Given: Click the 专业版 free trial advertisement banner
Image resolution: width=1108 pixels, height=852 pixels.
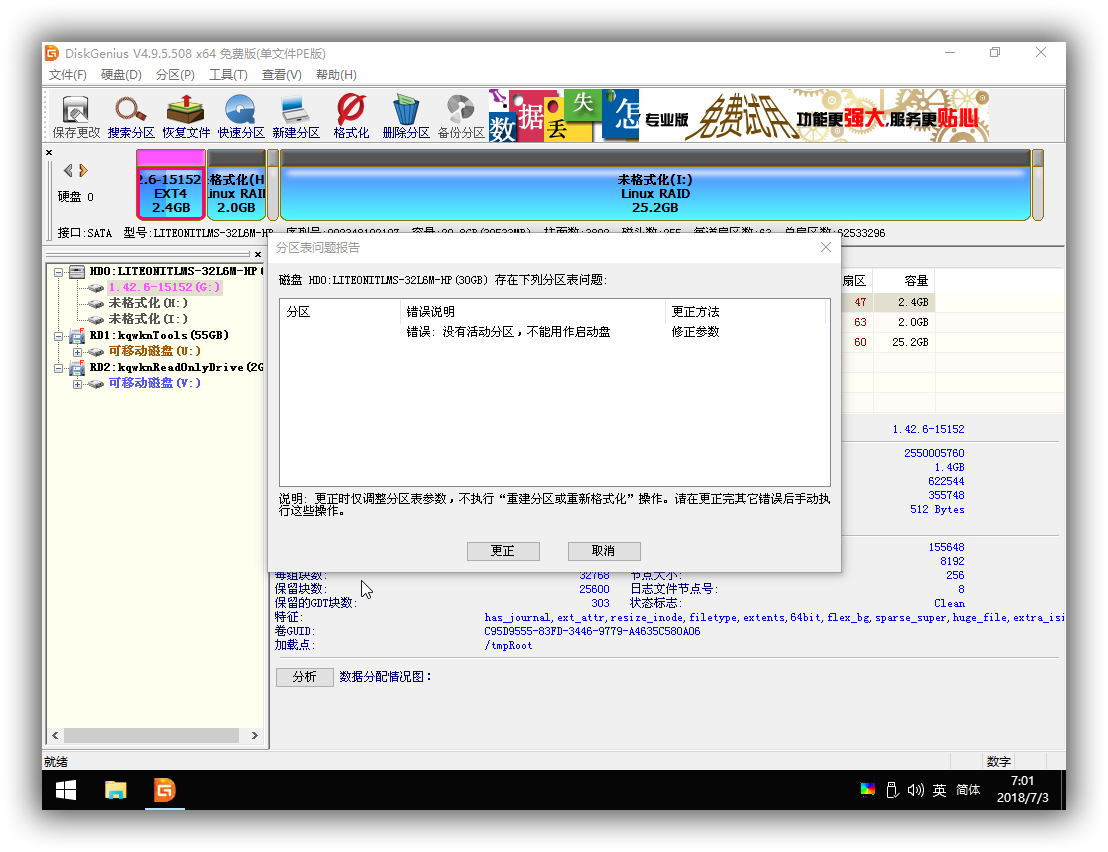Looking at the screenshot, I should pyautogui.click(x=739, y=116).
